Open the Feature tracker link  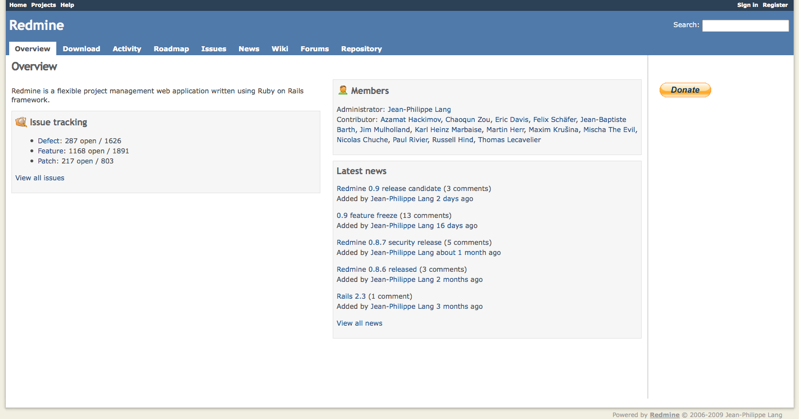51,151
